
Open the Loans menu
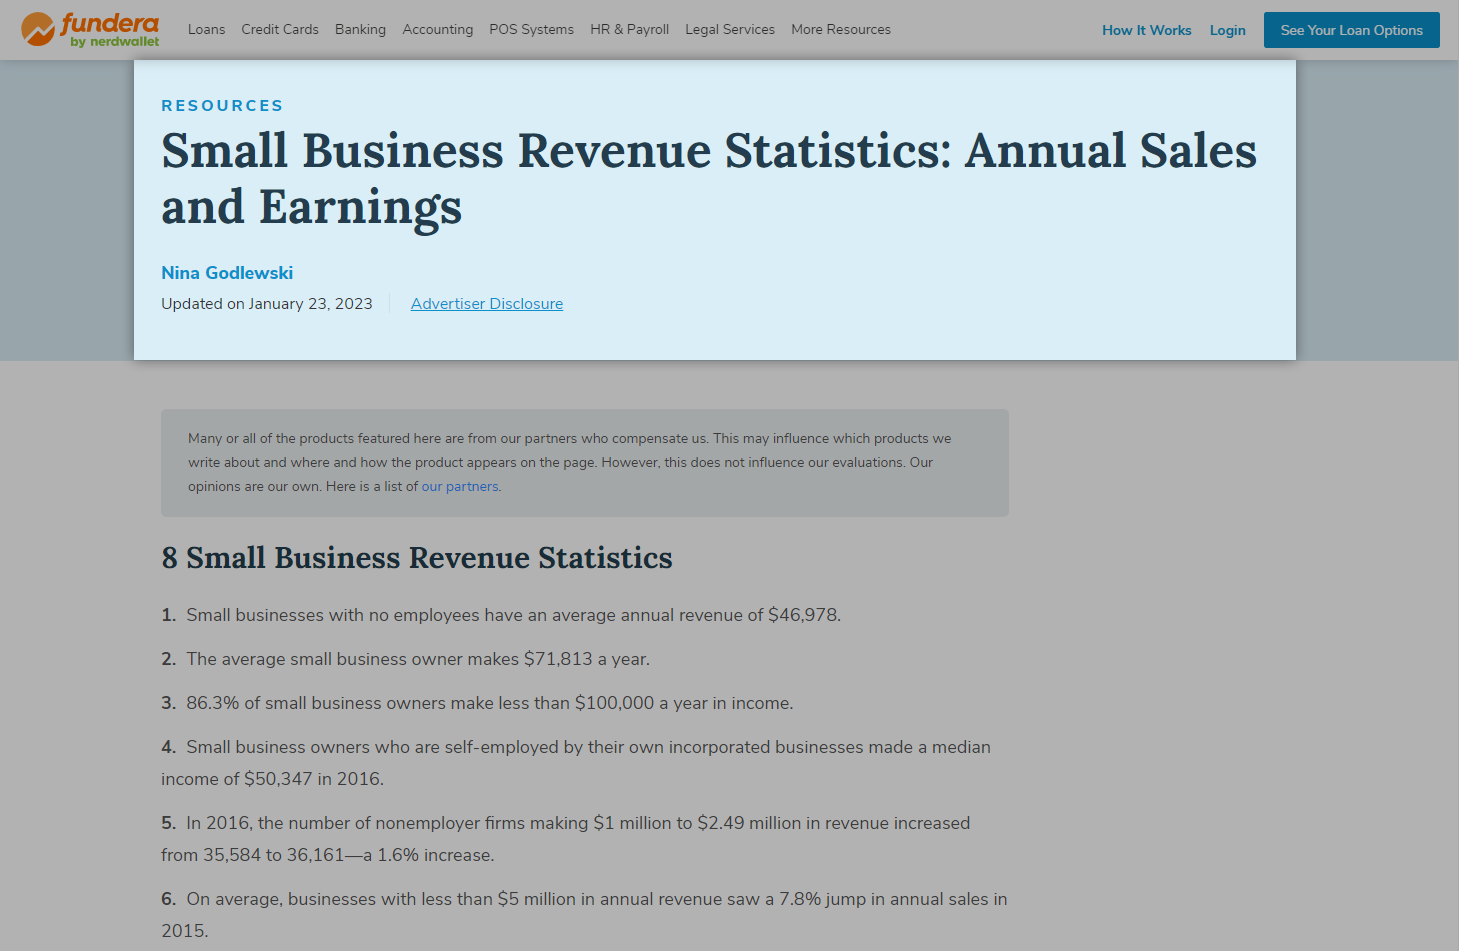(x=206, y=30)
